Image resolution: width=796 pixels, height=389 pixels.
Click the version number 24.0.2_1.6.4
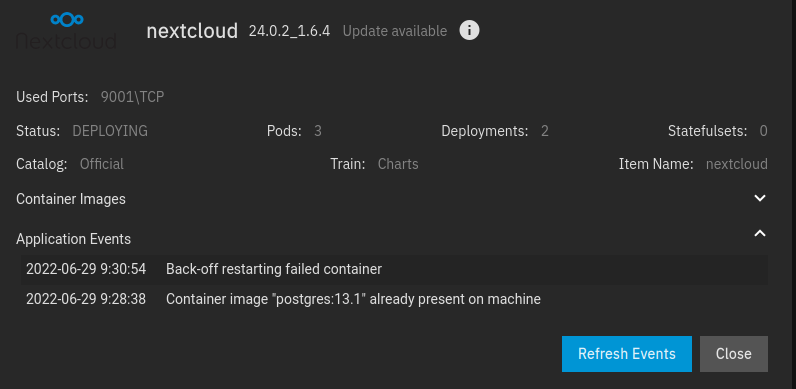click(x=289, y=31)
